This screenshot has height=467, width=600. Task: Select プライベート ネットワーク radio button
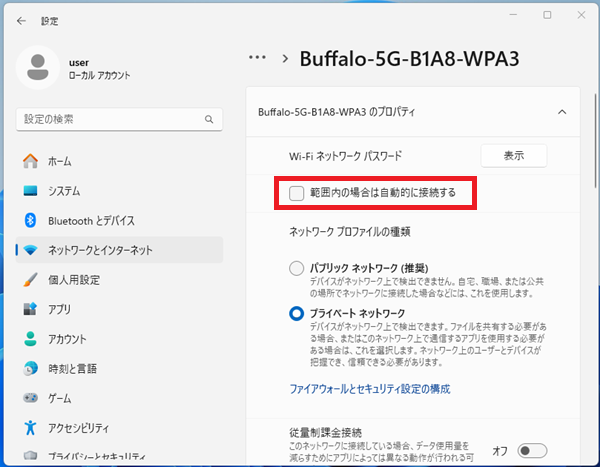(297, 314)
